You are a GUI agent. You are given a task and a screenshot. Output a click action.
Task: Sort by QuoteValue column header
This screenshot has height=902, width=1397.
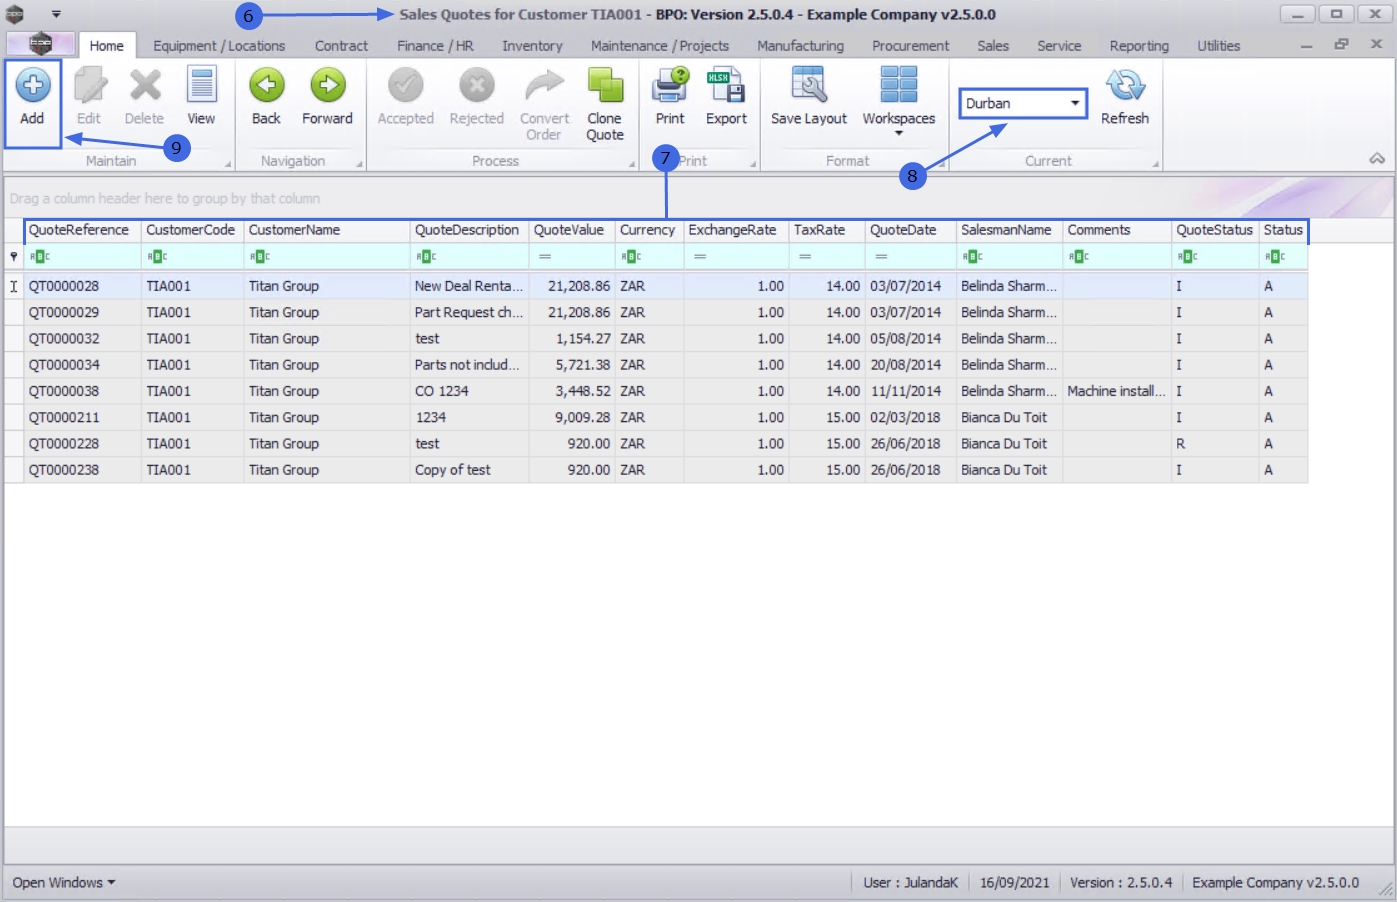[x=572, y=230]
